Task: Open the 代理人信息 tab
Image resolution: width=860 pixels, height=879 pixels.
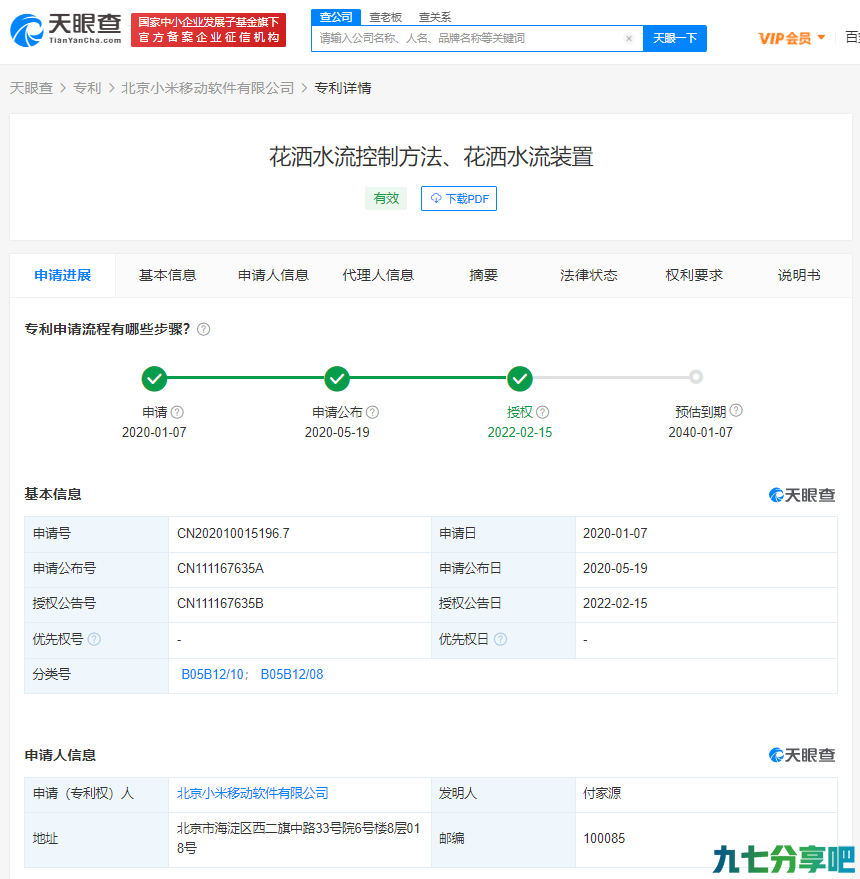Action: click(378, 275)
